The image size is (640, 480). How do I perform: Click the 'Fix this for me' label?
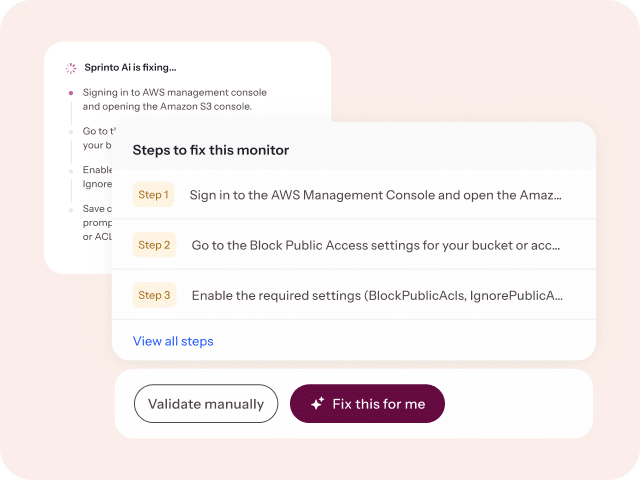[x=378, y=404]
